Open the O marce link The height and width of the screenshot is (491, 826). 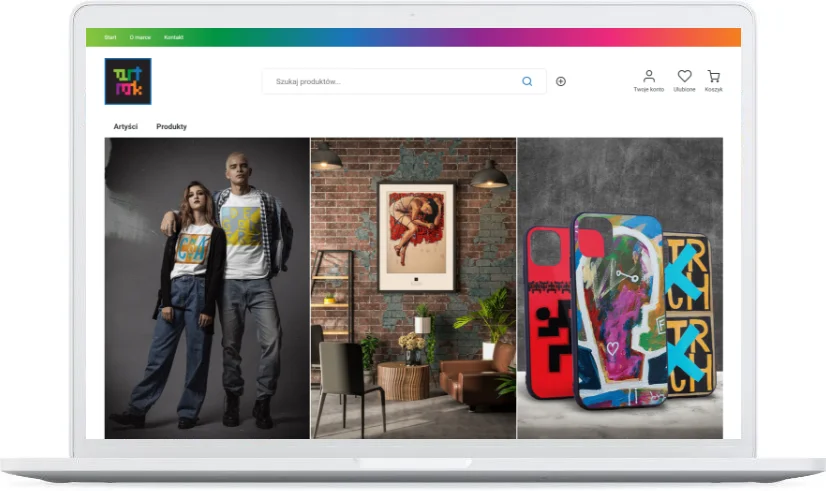[140, 38]
